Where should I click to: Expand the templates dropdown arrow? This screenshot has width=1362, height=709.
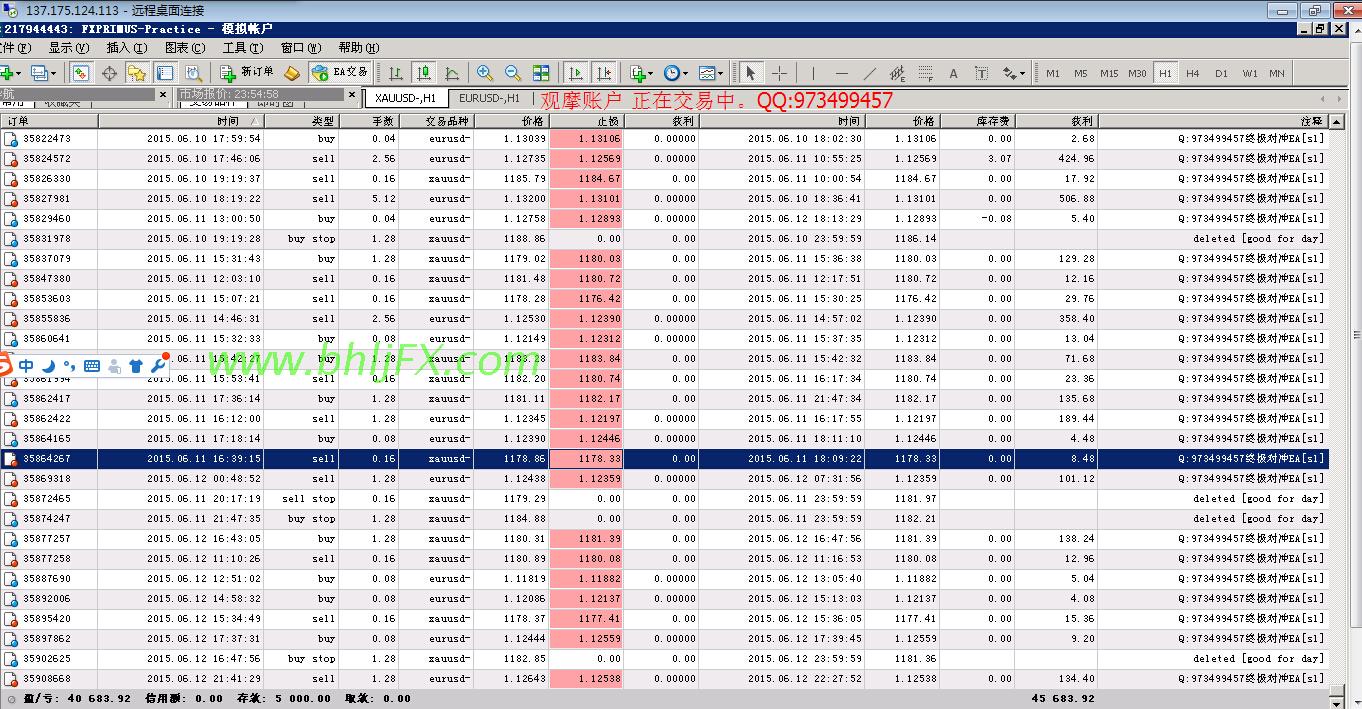pyautogui.click(x=720, y=73)
